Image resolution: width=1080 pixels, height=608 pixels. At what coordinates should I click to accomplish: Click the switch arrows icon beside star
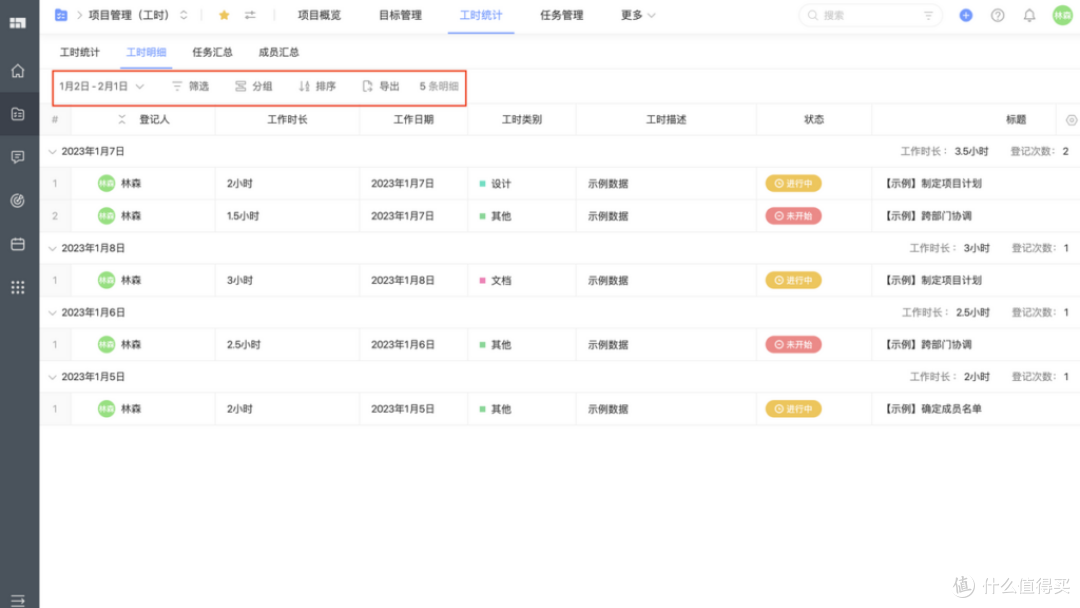(250, 15)
